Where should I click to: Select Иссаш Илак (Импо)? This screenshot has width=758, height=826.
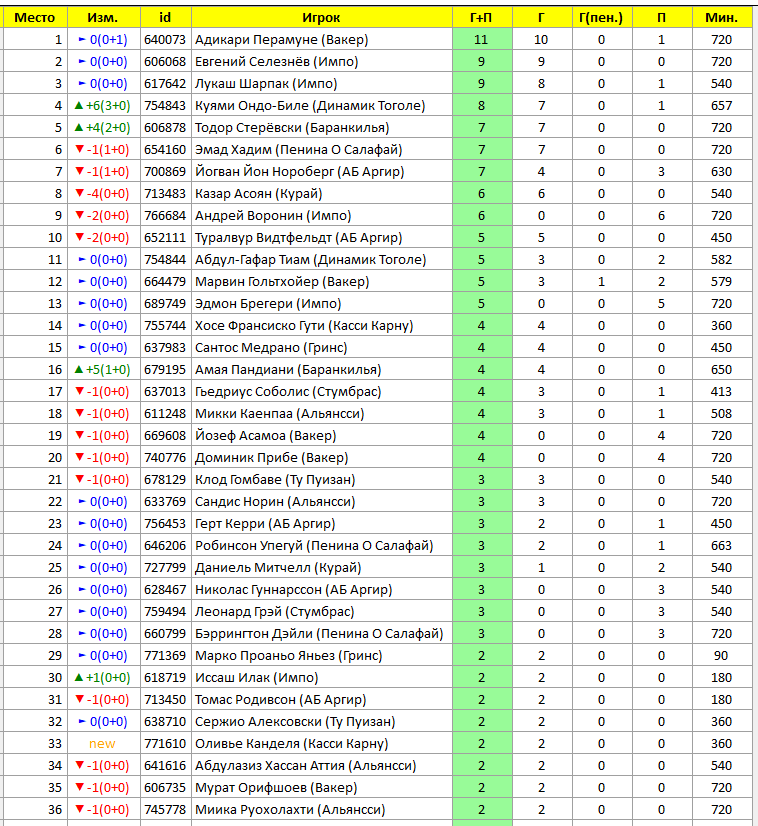tap(257, 677)
